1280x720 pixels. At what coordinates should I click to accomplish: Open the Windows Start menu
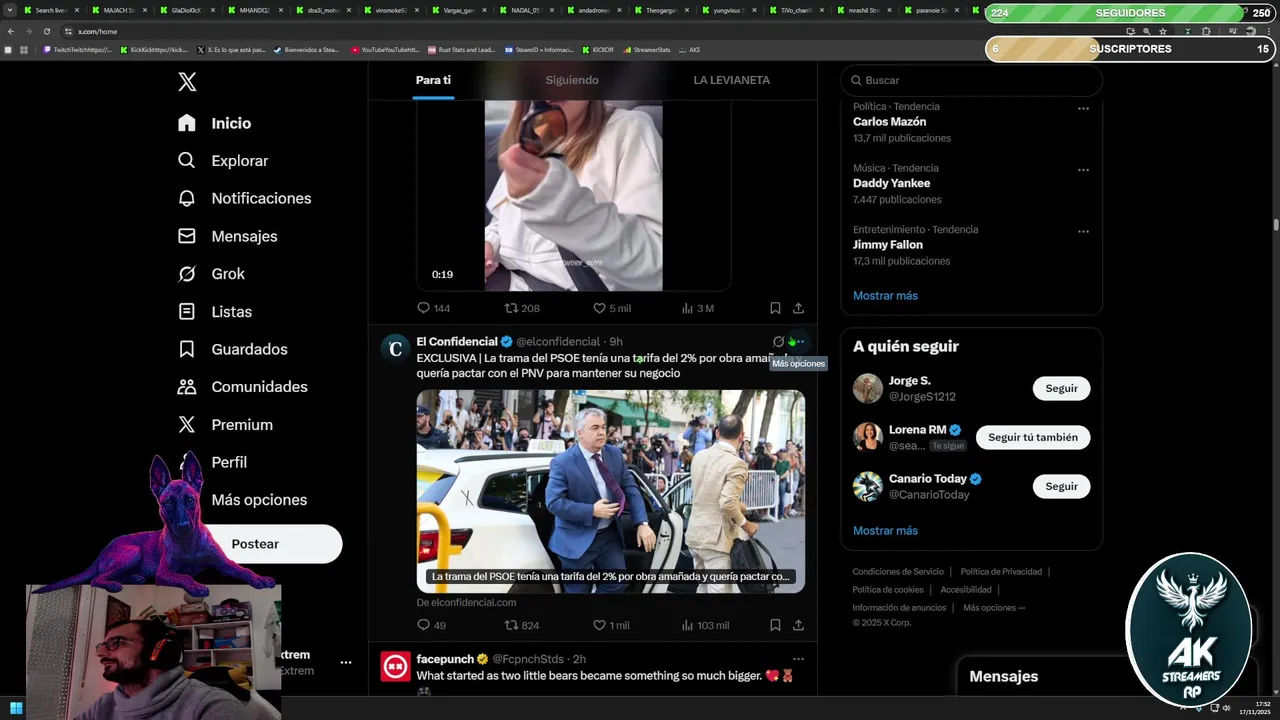coord(16,708)
